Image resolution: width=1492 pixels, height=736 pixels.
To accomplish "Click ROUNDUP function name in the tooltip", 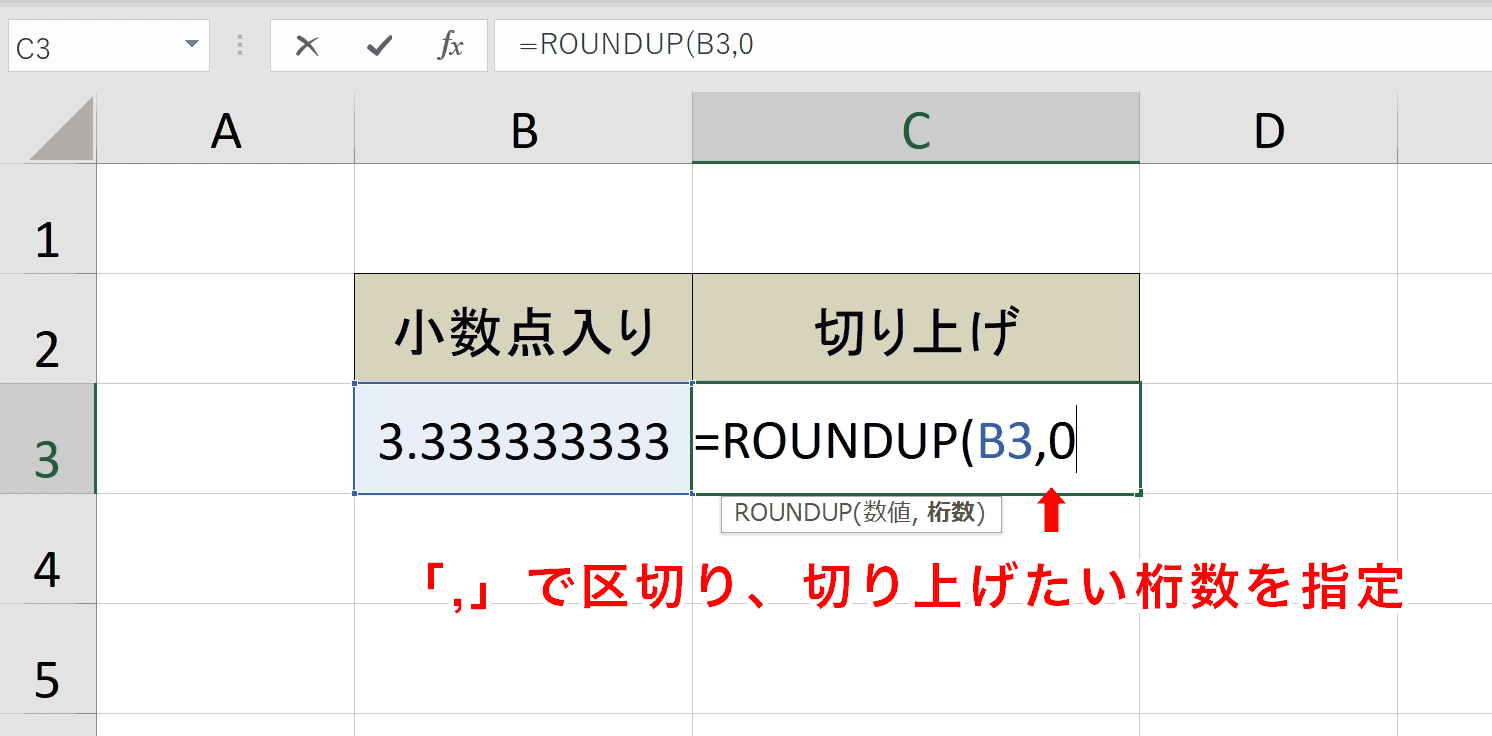I will point(793,513).
